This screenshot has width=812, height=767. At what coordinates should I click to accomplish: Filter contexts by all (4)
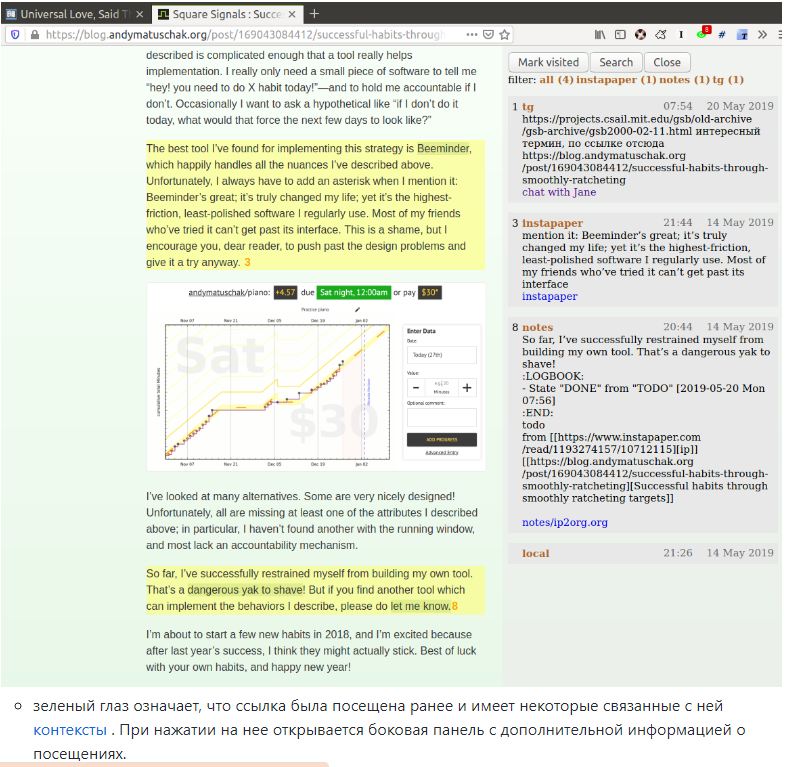tap(556, 80)
